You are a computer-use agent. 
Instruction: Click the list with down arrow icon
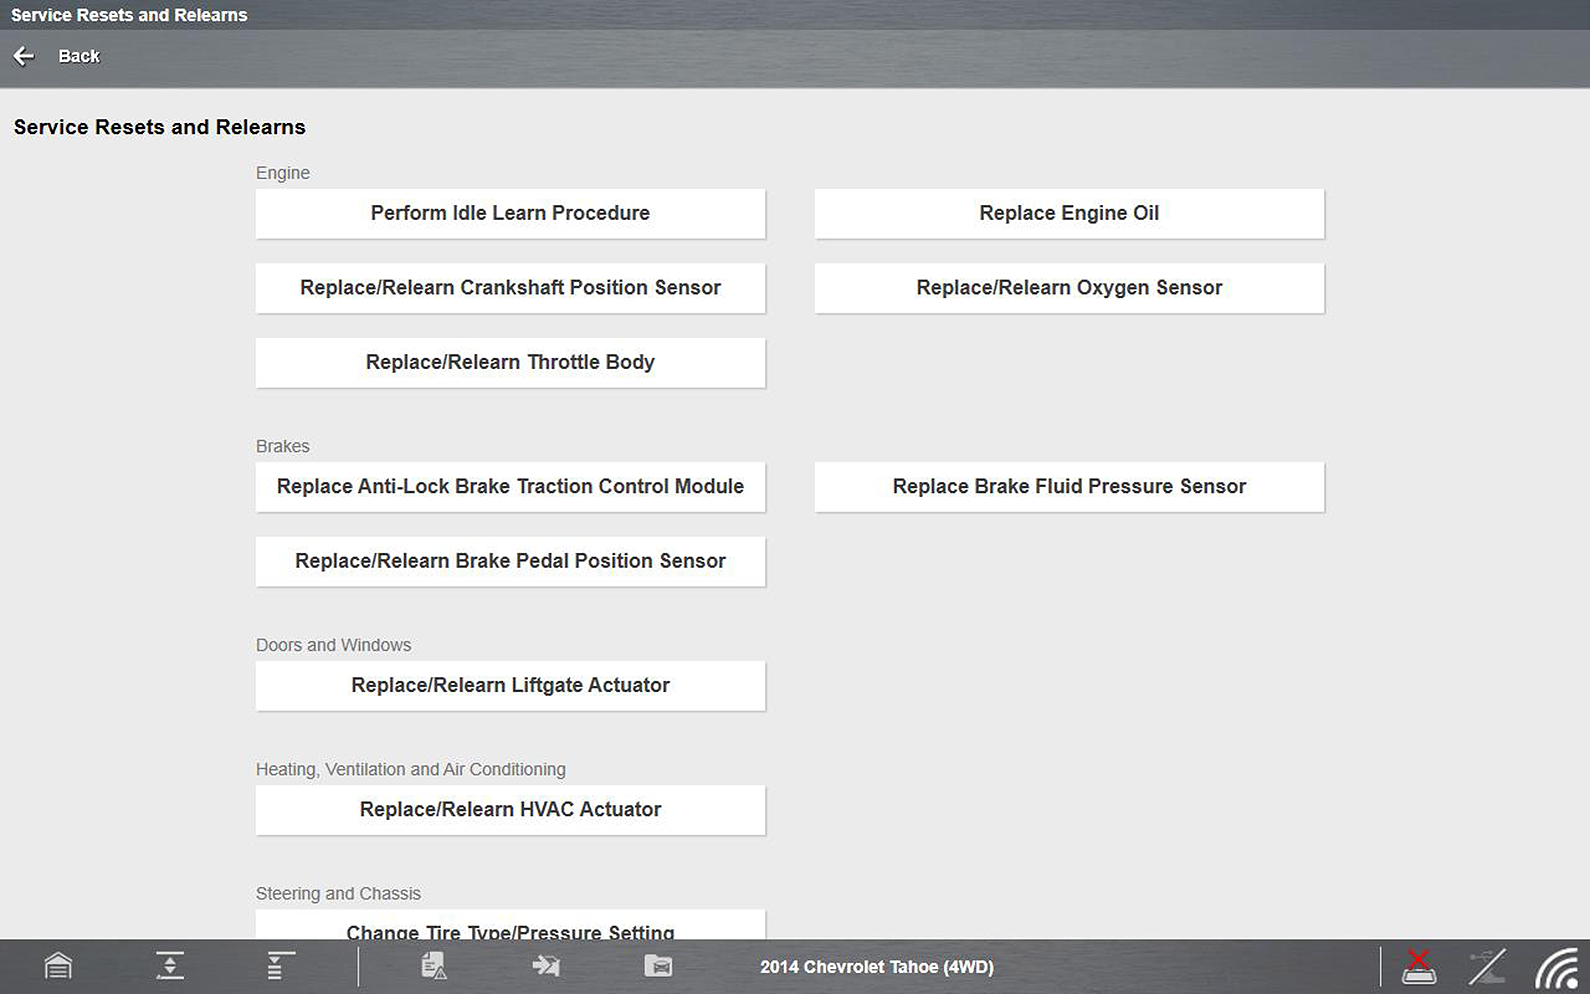point(280,966)
